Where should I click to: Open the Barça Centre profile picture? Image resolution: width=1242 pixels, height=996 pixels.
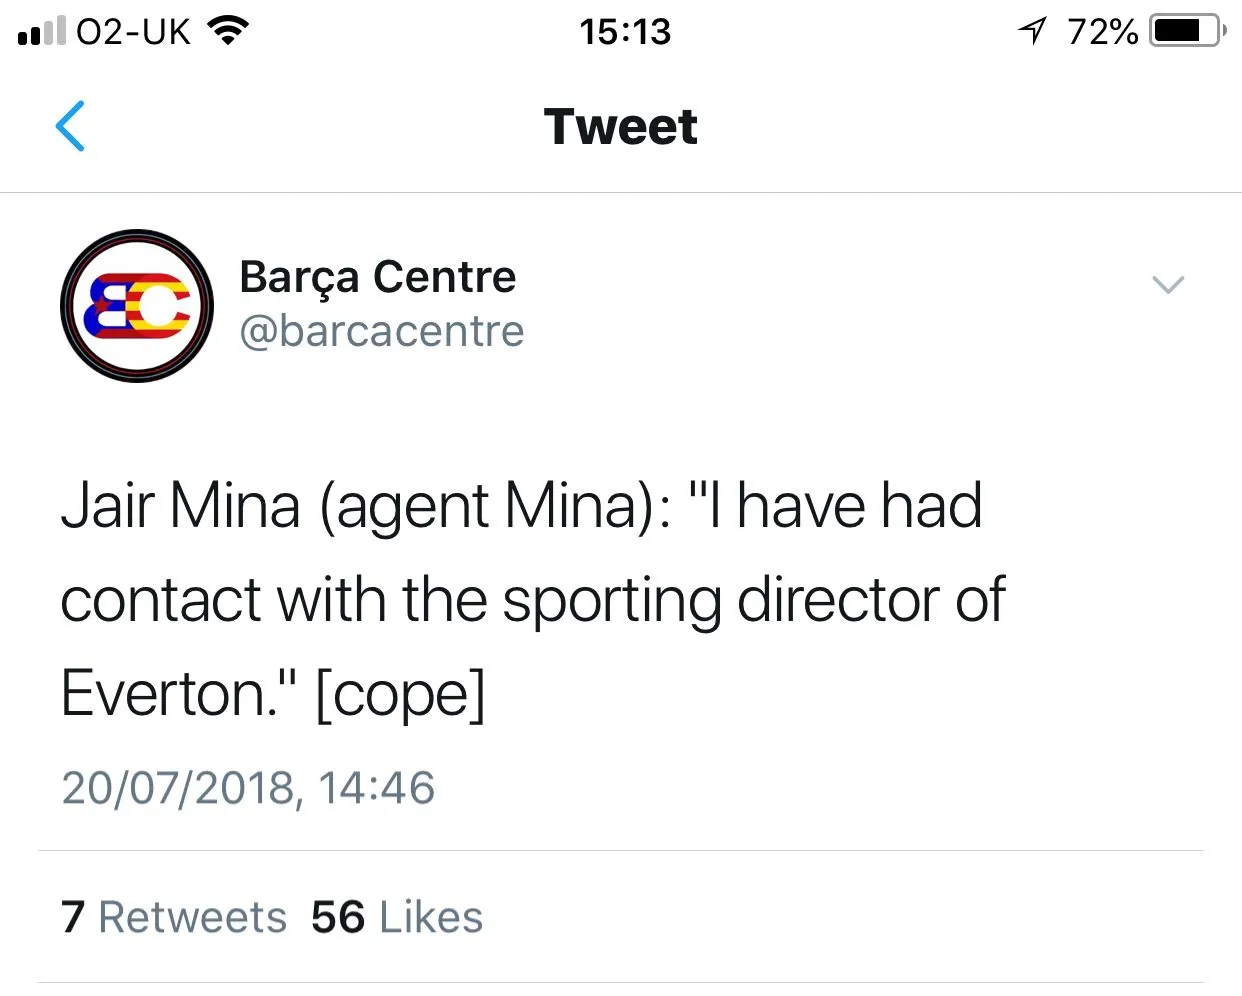pyautogui.click(x=137, y=306)
